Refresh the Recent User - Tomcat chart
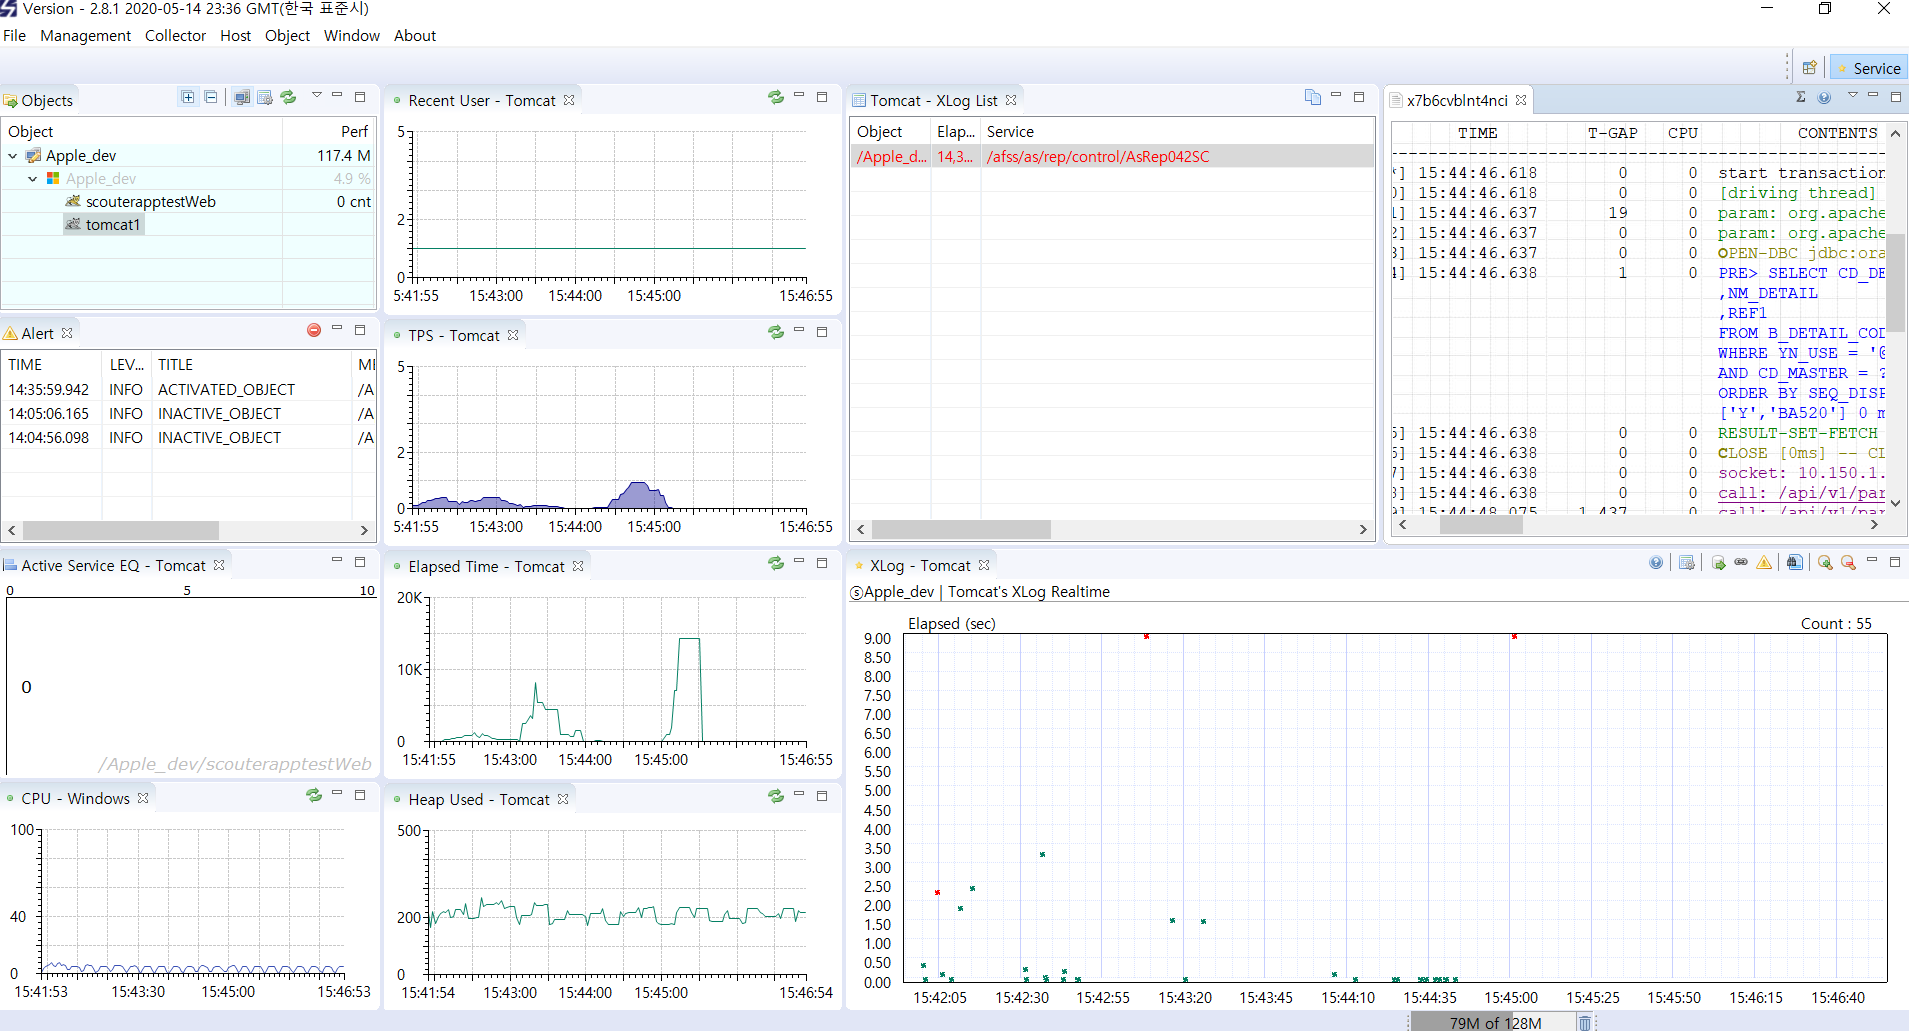The width and height of the screenshot is (1909, 1031). tap(776, 97)
